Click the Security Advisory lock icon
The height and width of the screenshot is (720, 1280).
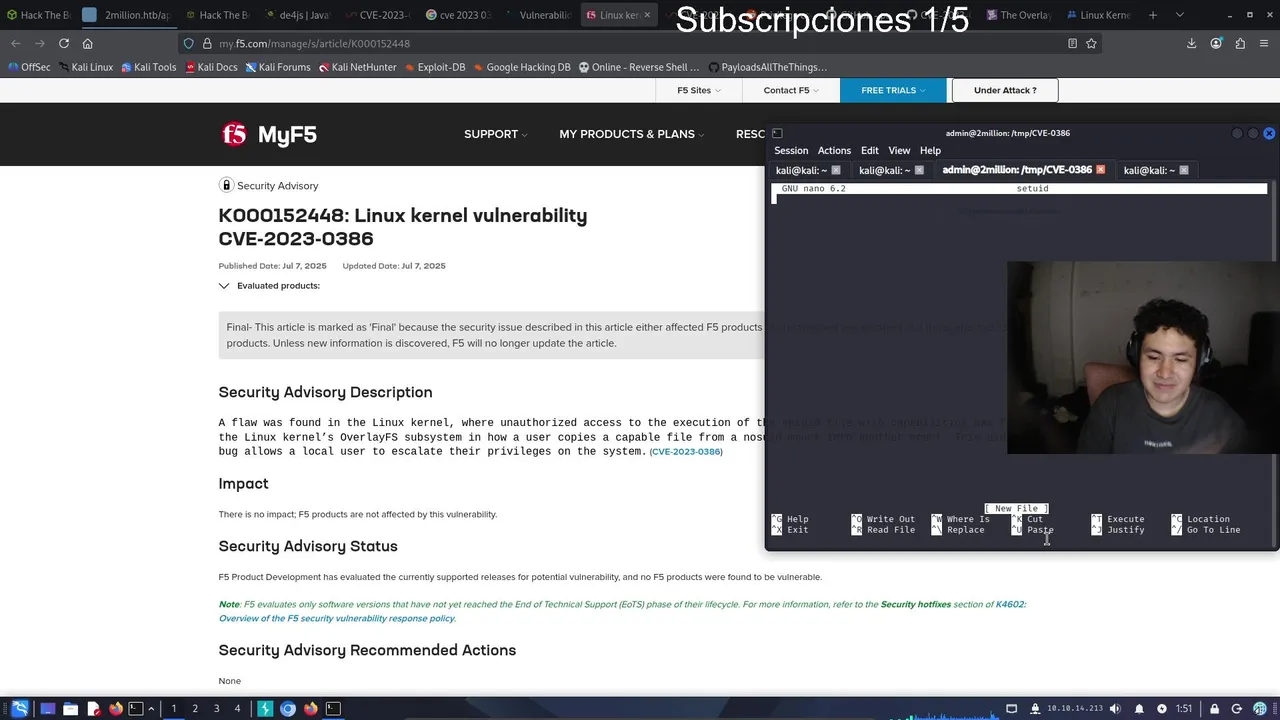[x=226, y=185]
